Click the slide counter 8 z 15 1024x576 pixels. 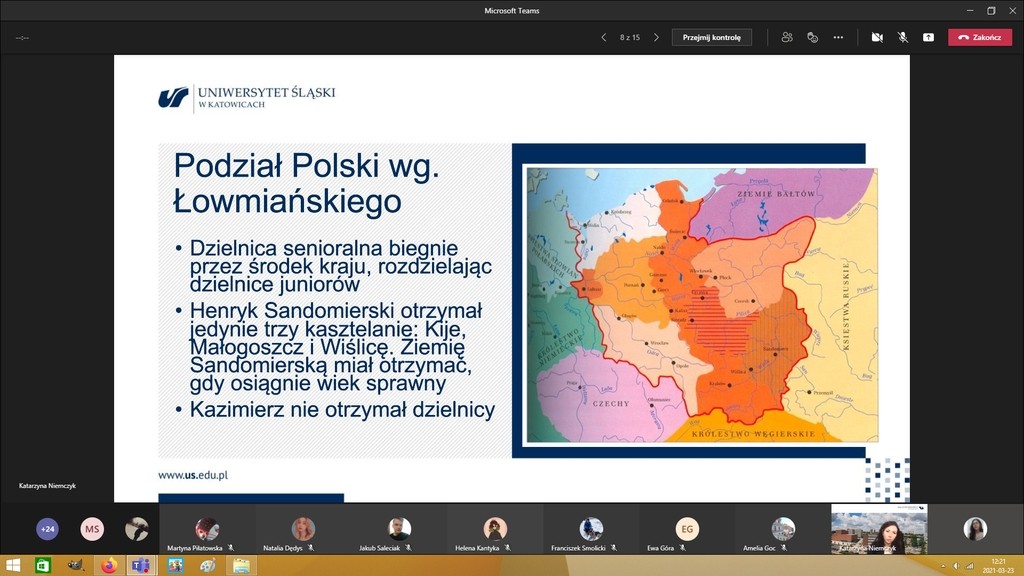(x=630, y=37)
